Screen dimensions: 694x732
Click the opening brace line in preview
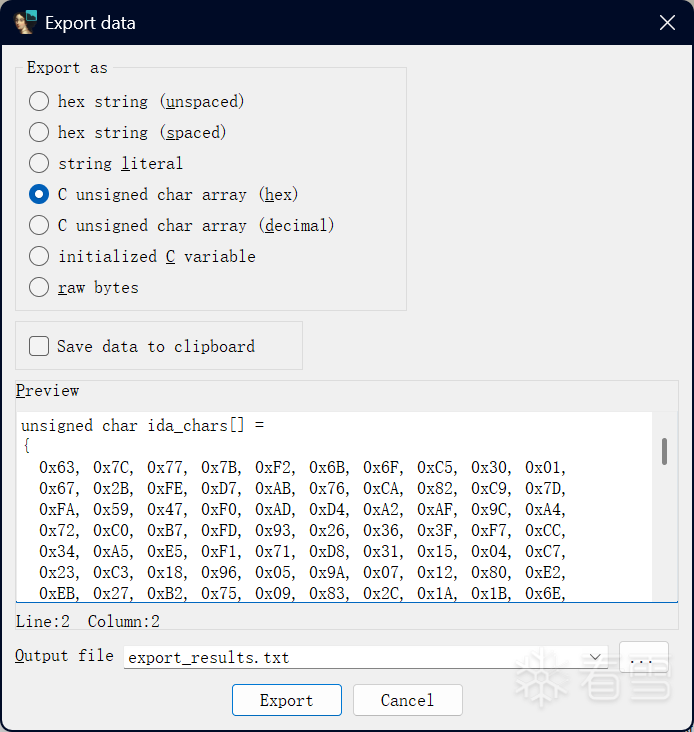pos(27,446)
